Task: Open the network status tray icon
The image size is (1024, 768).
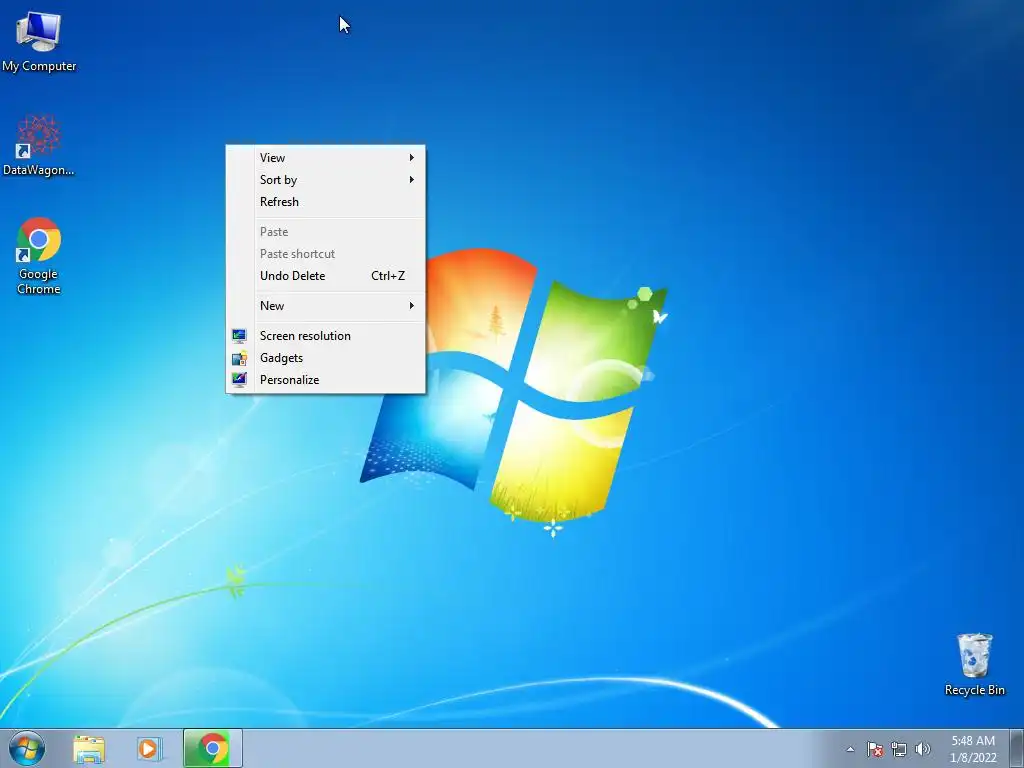Action: click(x=899, y=749)
